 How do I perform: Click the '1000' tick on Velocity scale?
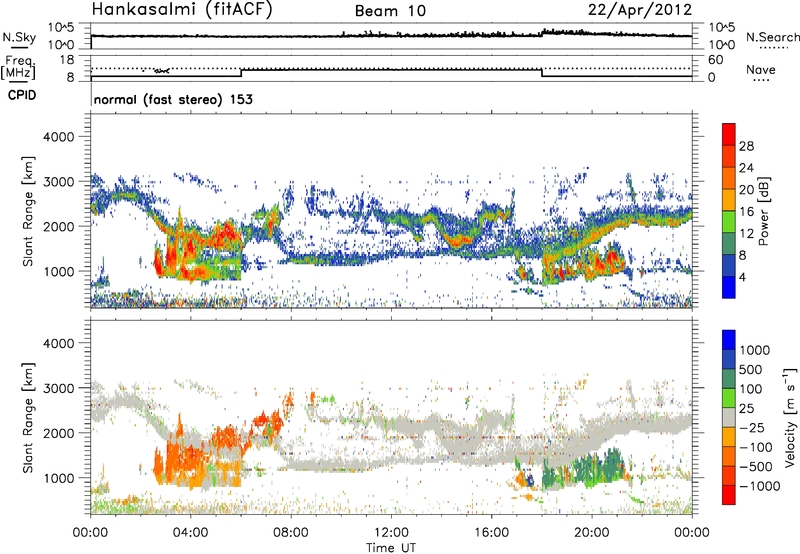coord(754,350)
